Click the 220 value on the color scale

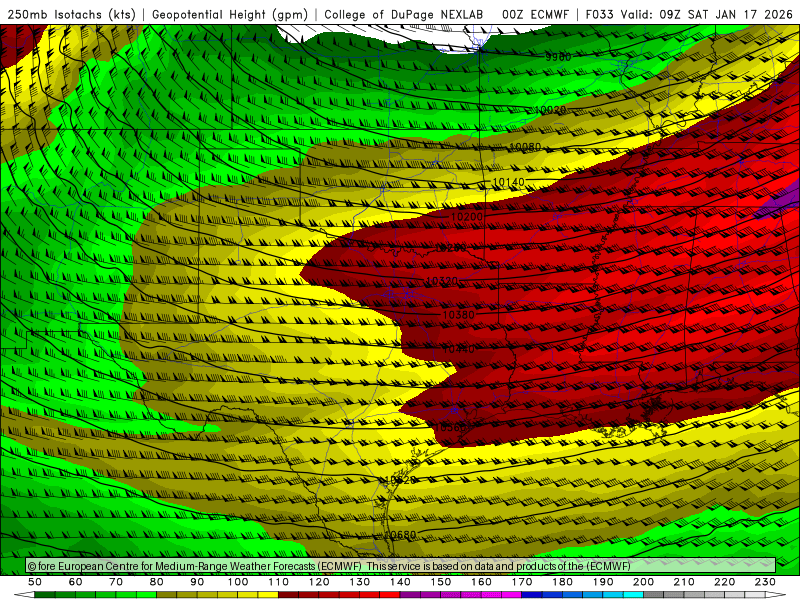pyautogui.click(x=724, y=582)
